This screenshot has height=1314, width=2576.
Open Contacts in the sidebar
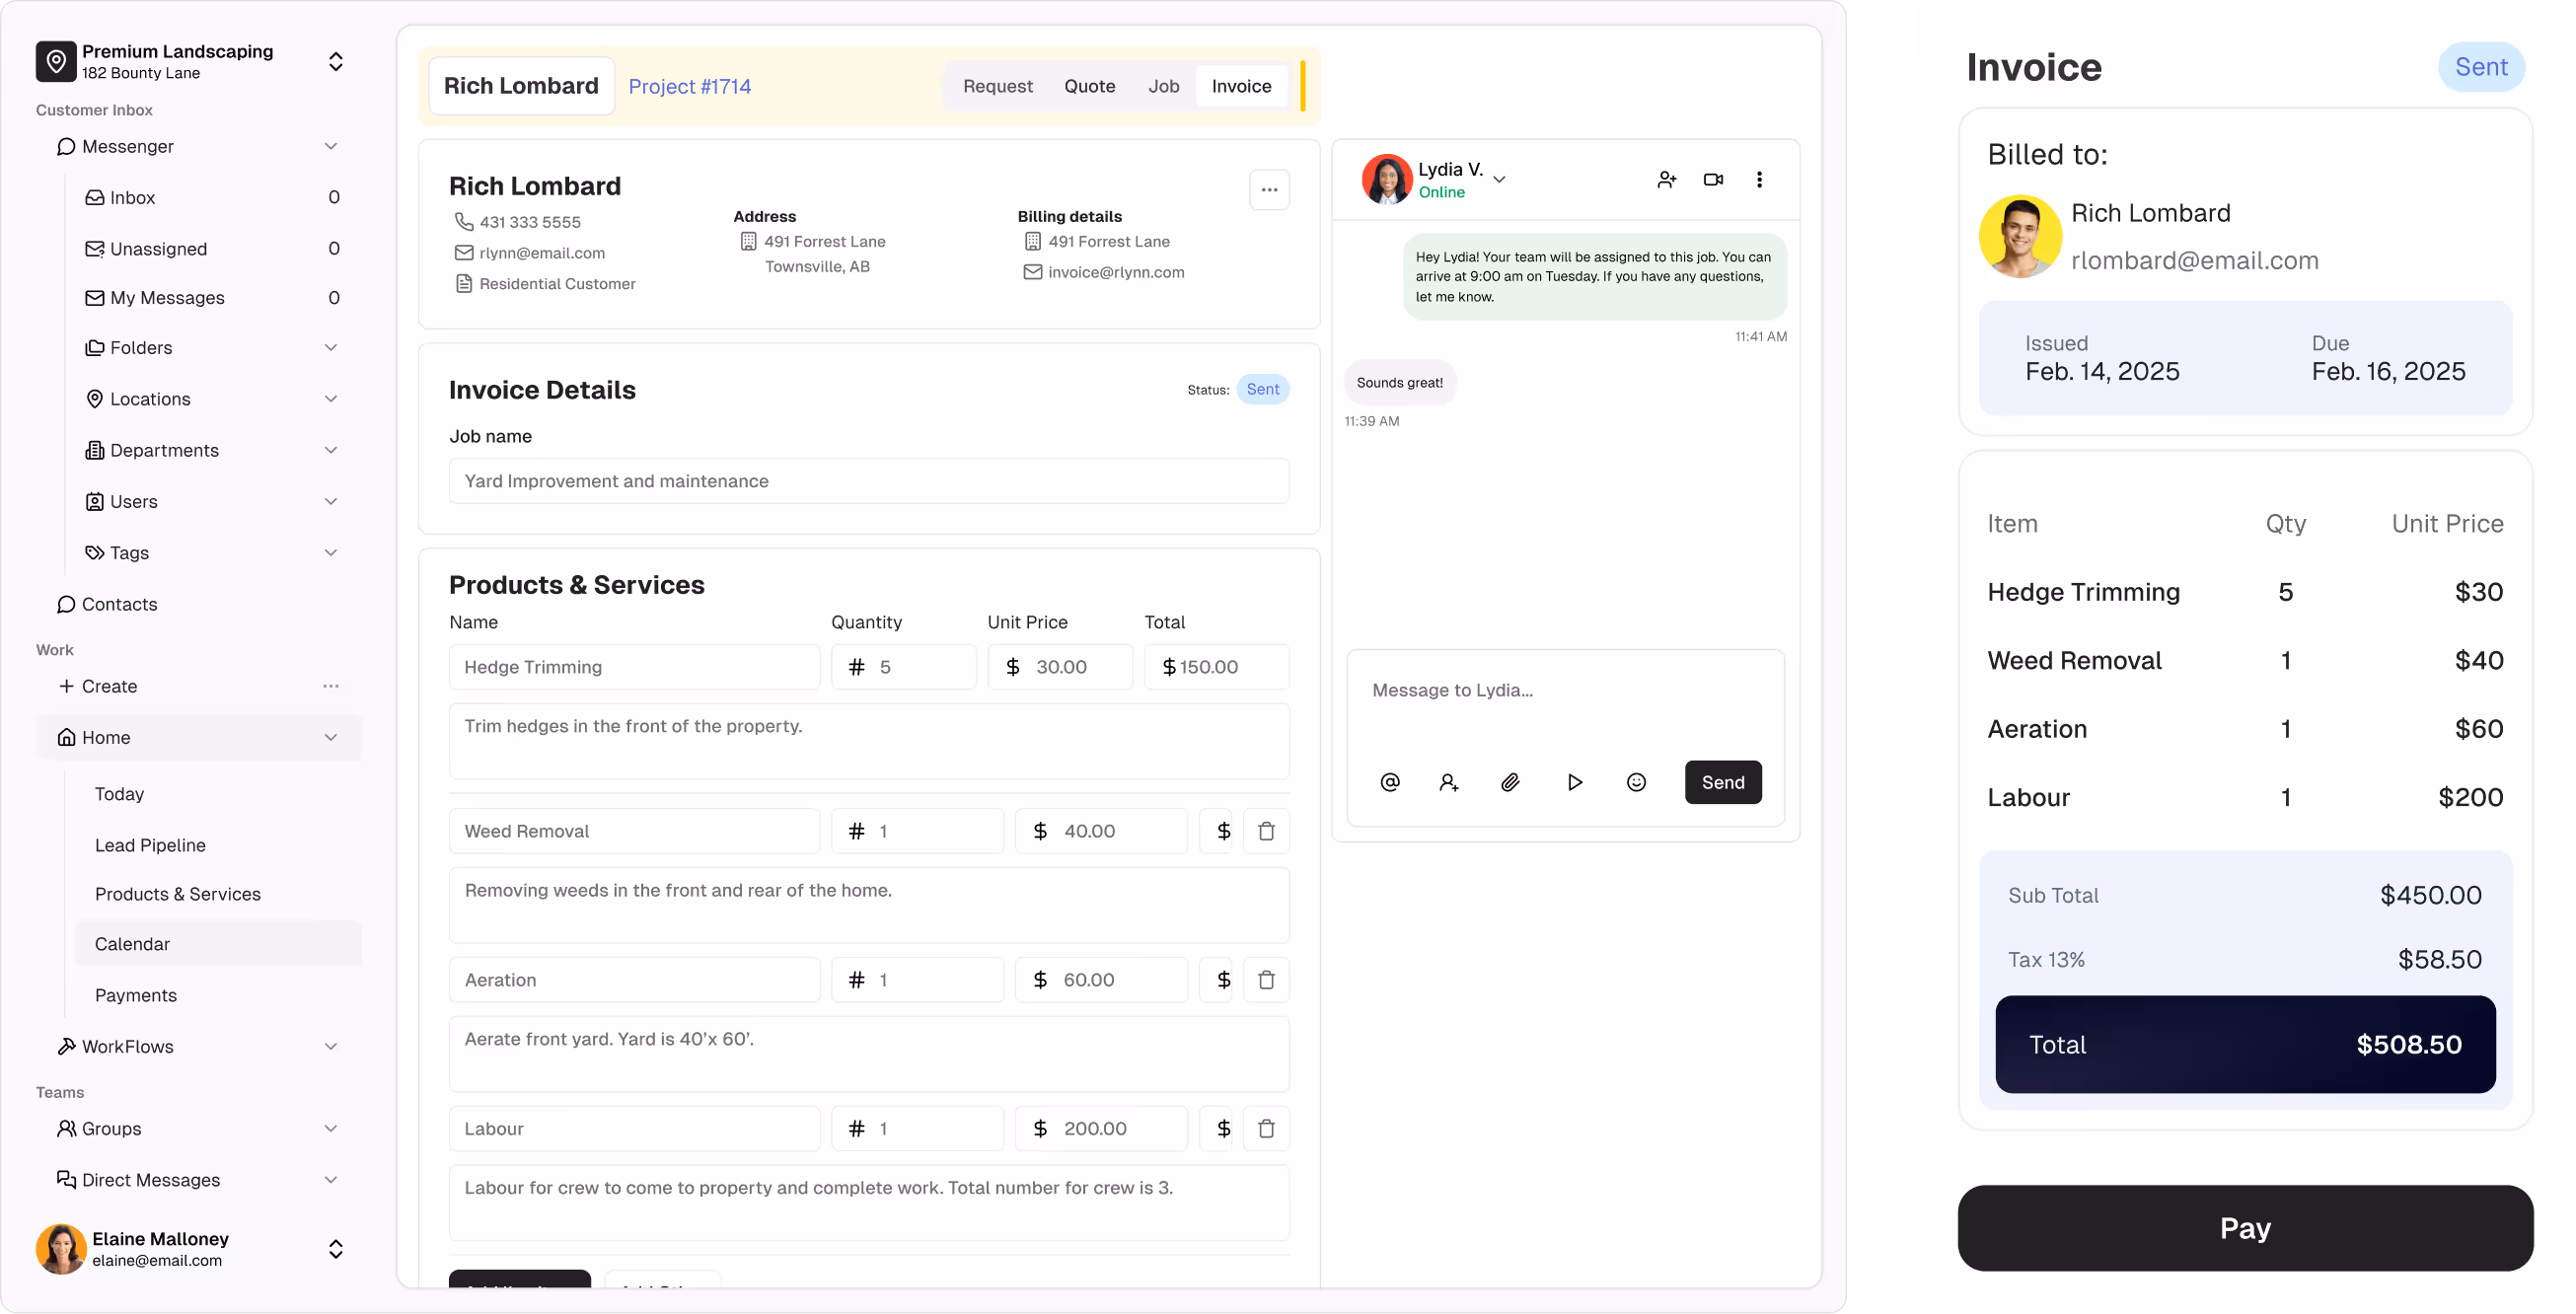click(119, 604)
